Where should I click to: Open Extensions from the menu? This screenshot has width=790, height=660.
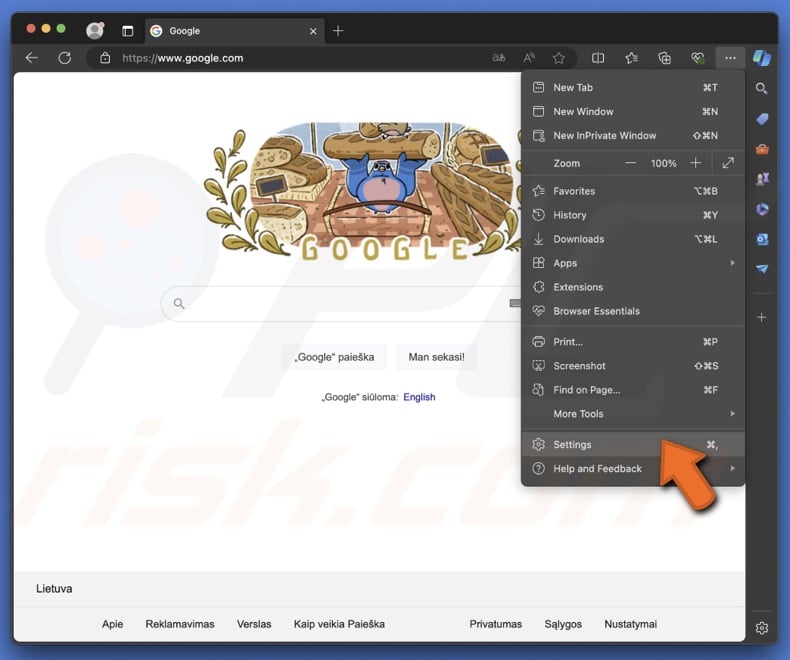[x=632, y=287]
